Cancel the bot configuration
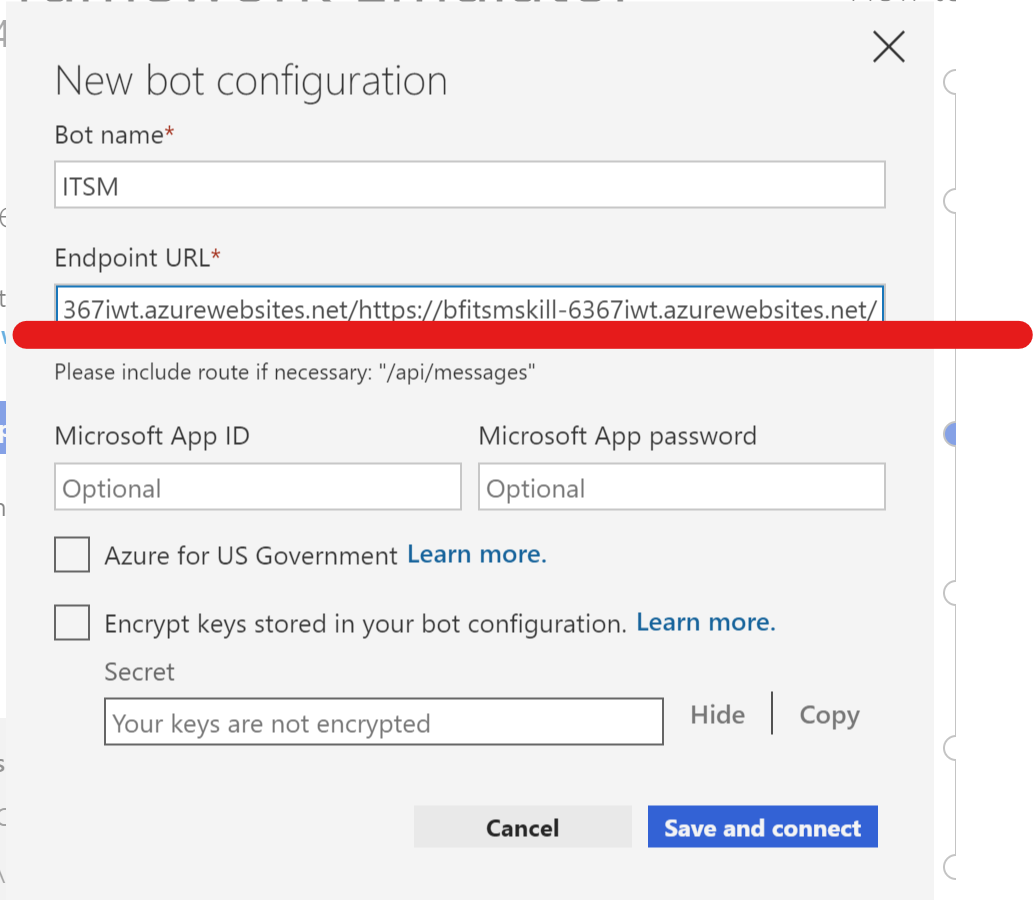 522,827
